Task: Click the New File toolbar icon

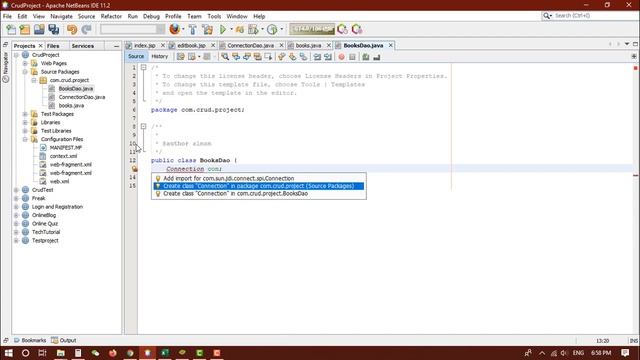Action: tap(11, 29)
